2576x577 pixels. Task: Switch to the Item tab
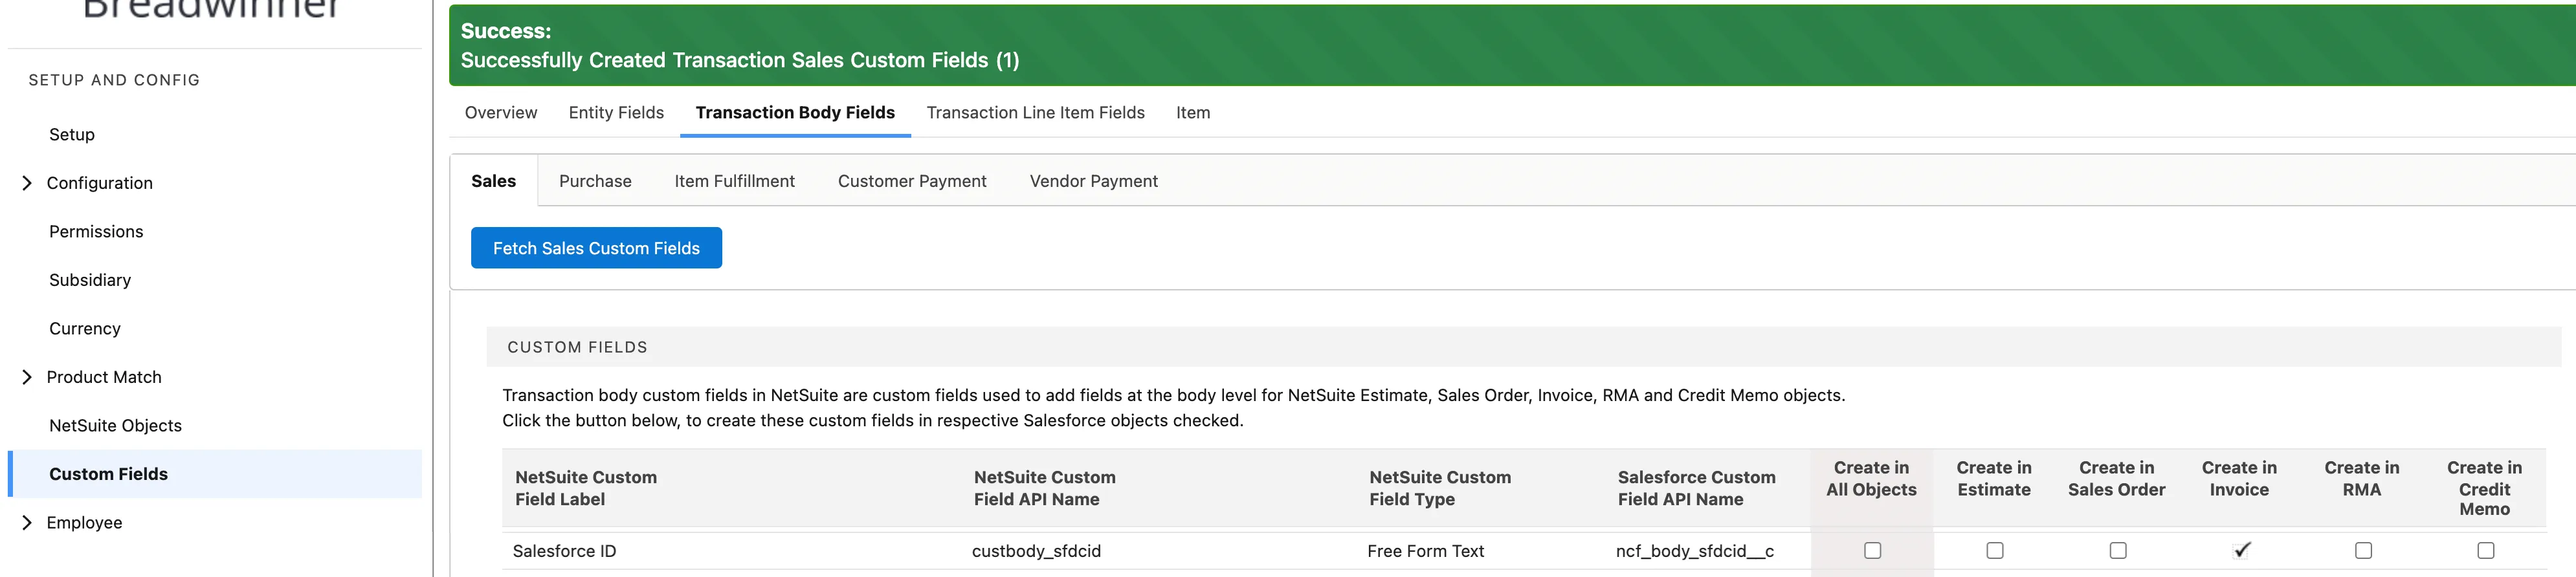click(x=1193, y=113)
